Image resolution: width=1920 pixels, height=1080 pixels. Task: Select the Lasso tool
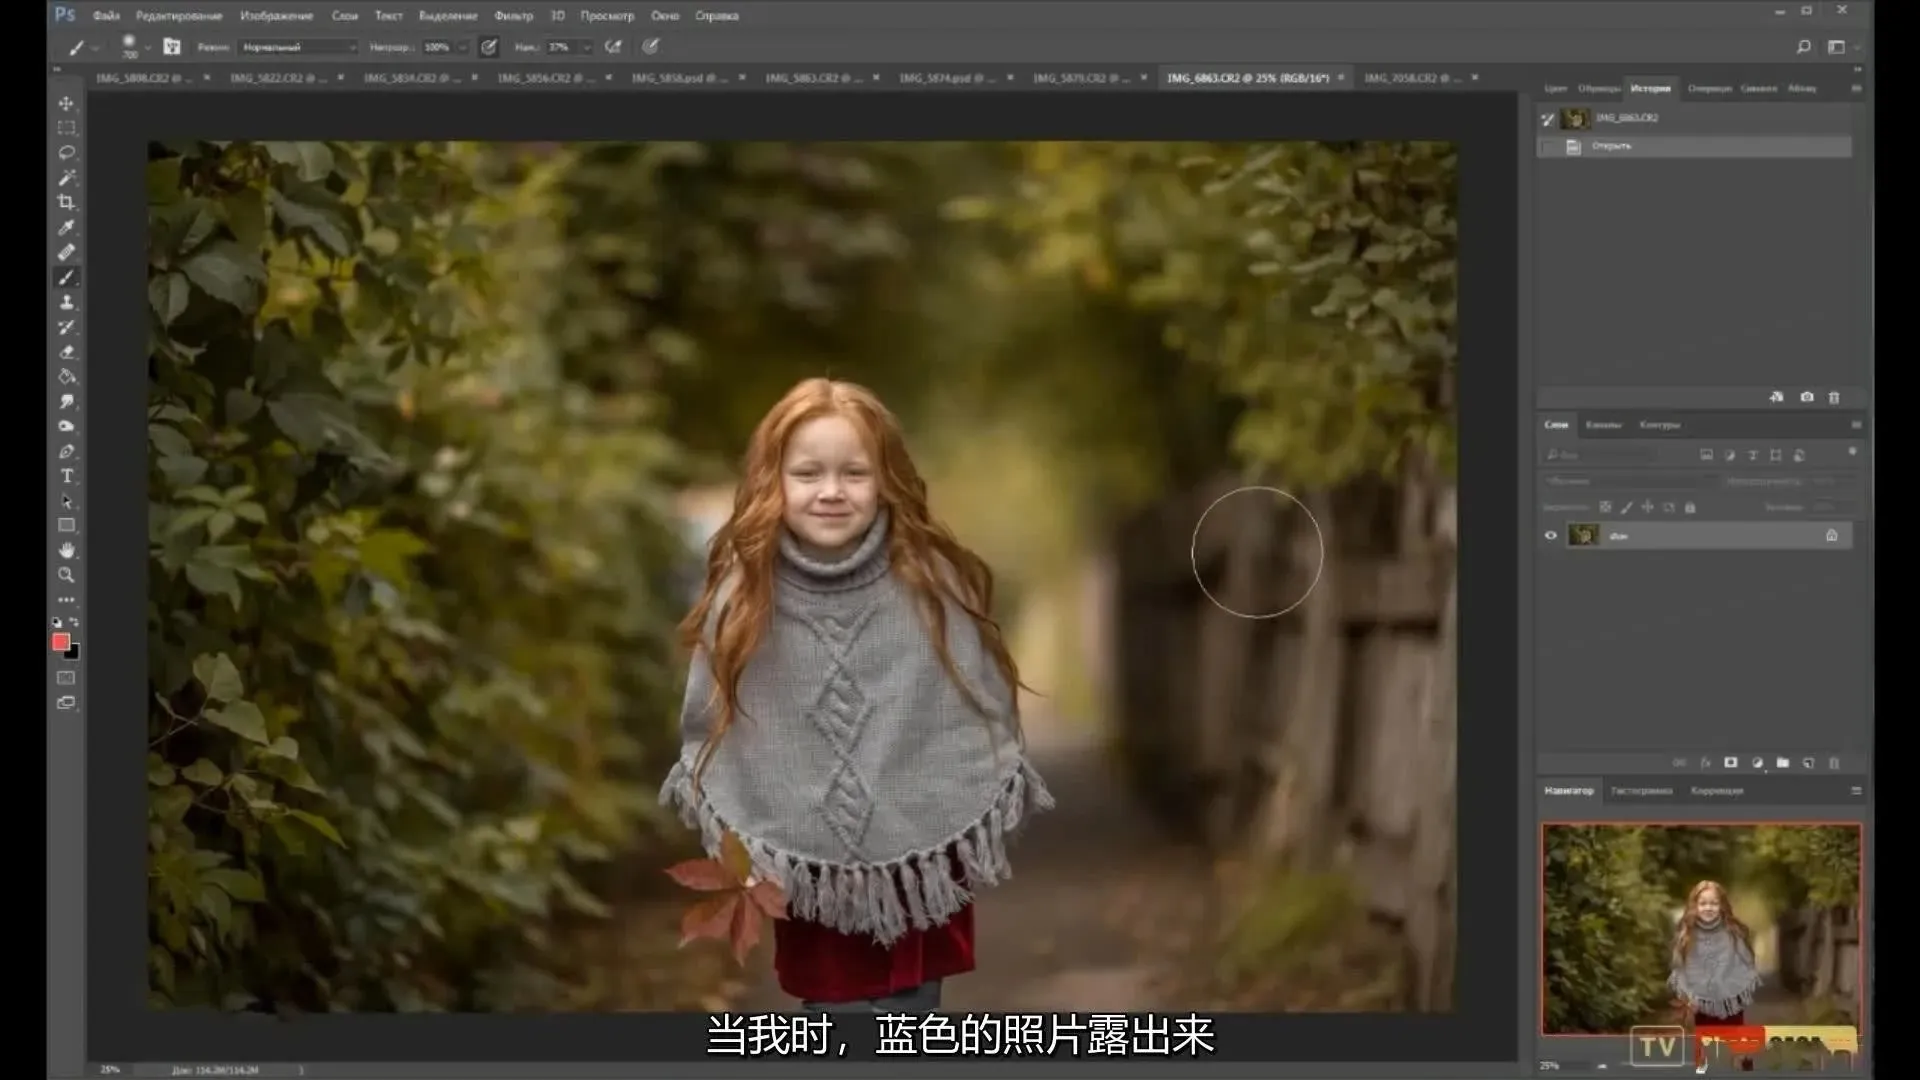pyautogui.click(x=66, y=152)
